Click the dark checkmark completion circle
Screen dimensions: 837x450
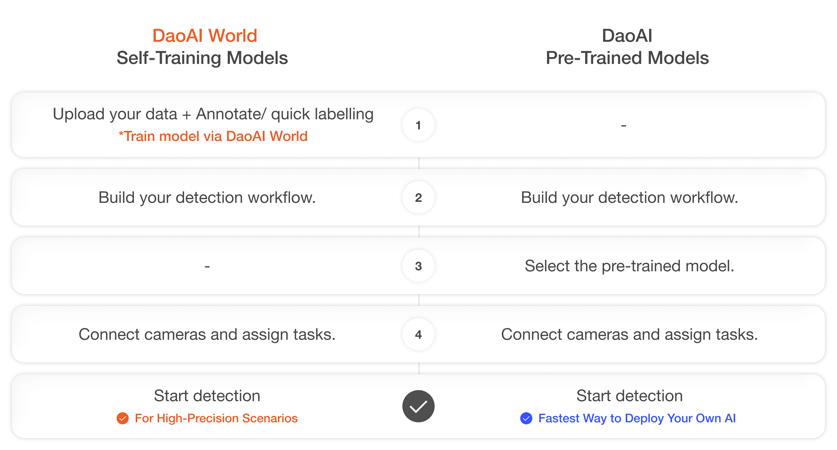pos(418,406)
